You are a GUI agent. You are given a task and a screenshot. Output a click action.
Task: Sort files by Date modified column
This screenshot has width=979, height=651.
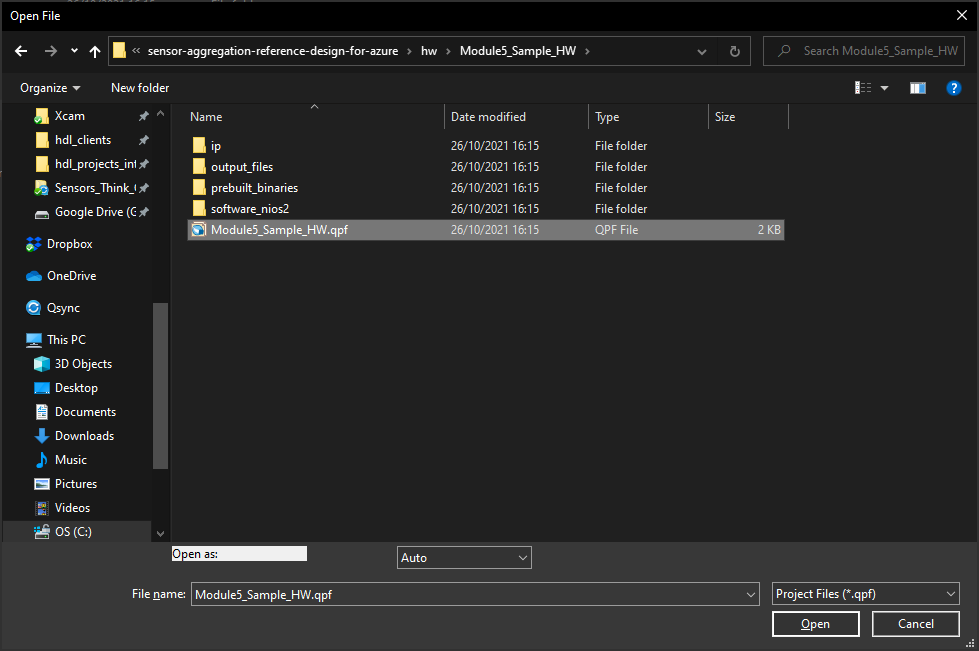point(488,117)
